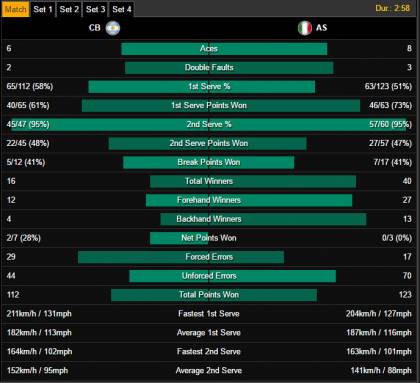420x383 pixels.
Task: Switch to the Set 4 tab
Action: coord(122,9)
